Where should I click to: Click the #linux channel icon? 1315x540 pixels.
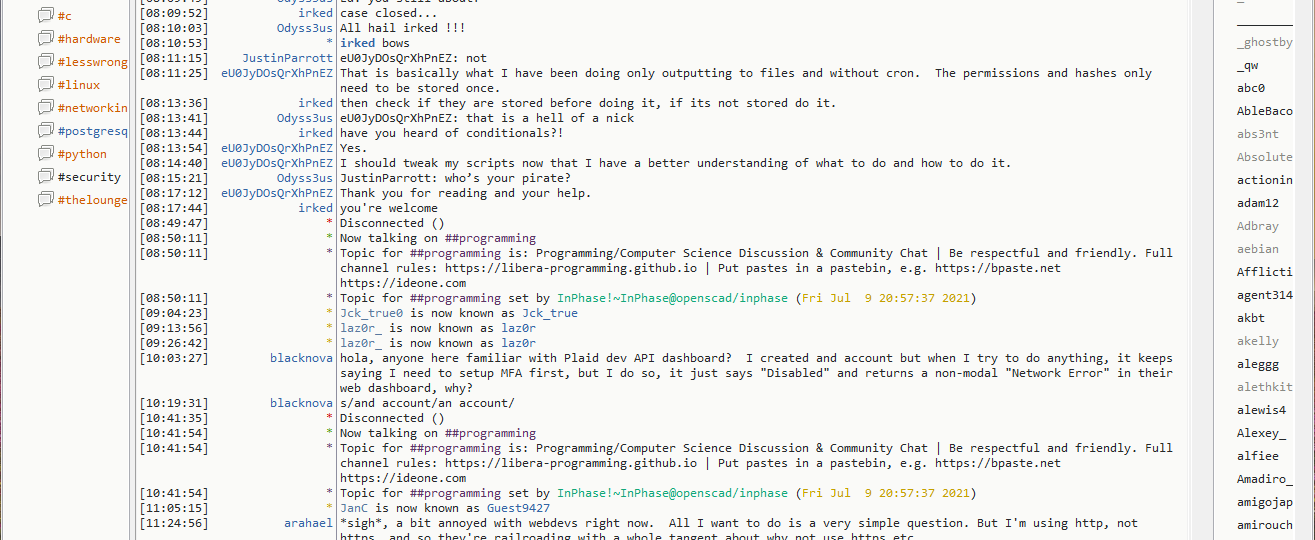click(45, 85)
